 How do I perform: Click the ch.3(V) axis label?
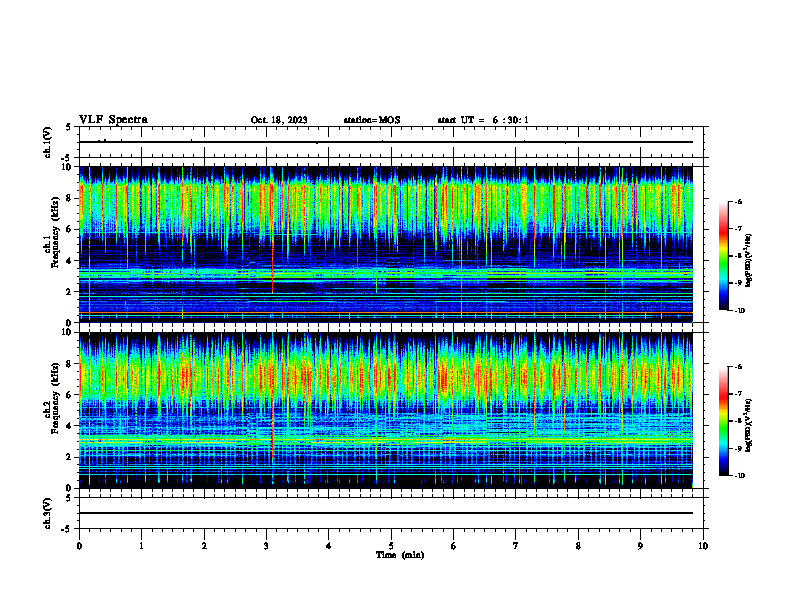pos(47,513)
